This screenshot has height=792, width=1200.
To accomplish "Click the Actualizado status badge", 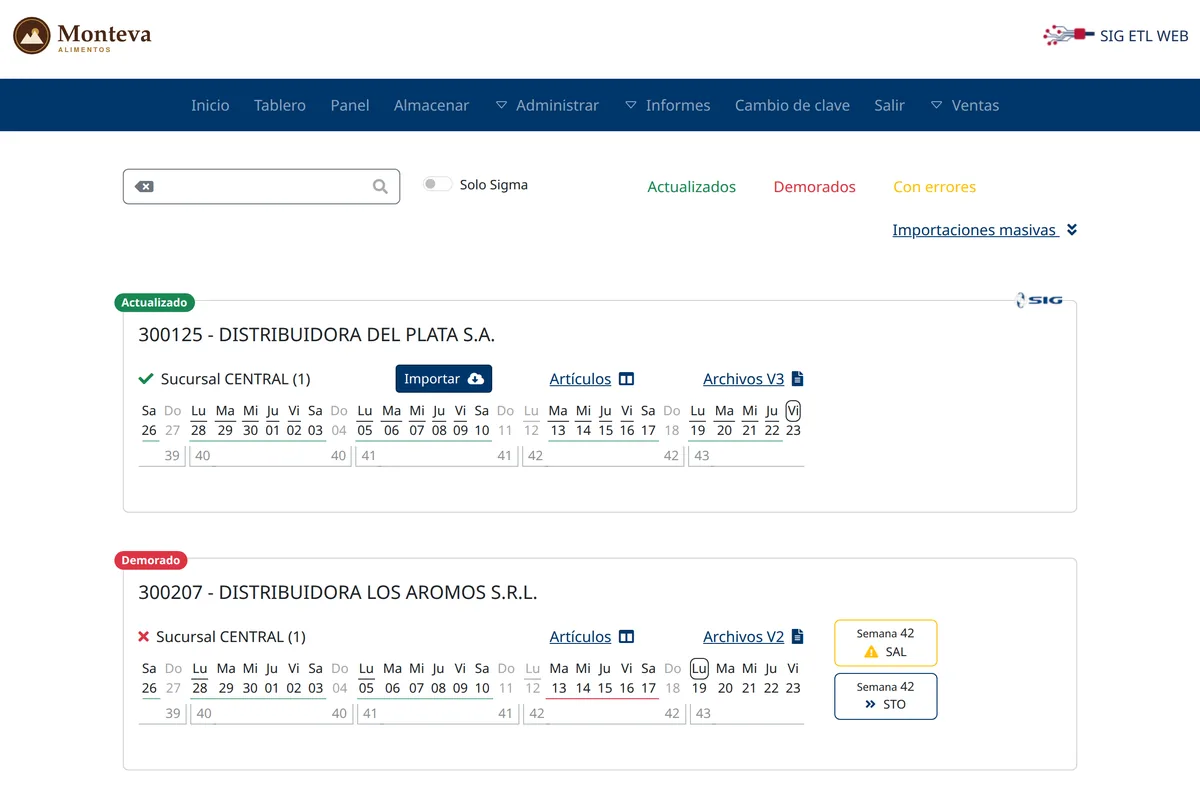I will pyautogui.click(x=155, y=302).
